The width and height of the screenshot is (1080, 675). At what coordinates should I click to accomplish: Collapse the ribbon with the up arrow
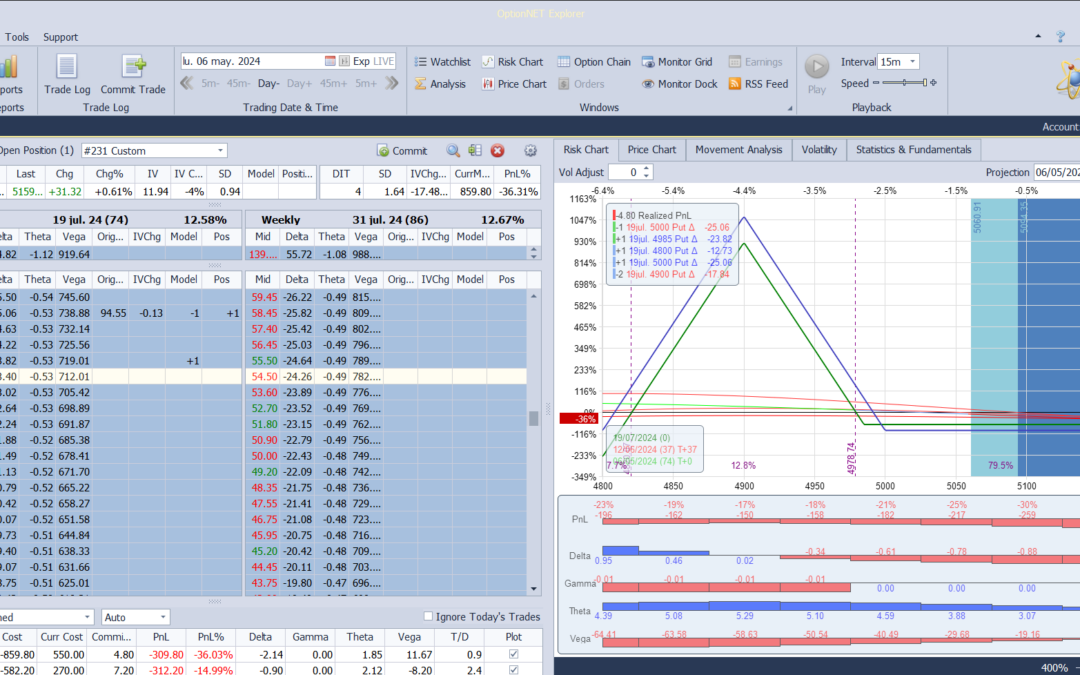pos(1038,37)
